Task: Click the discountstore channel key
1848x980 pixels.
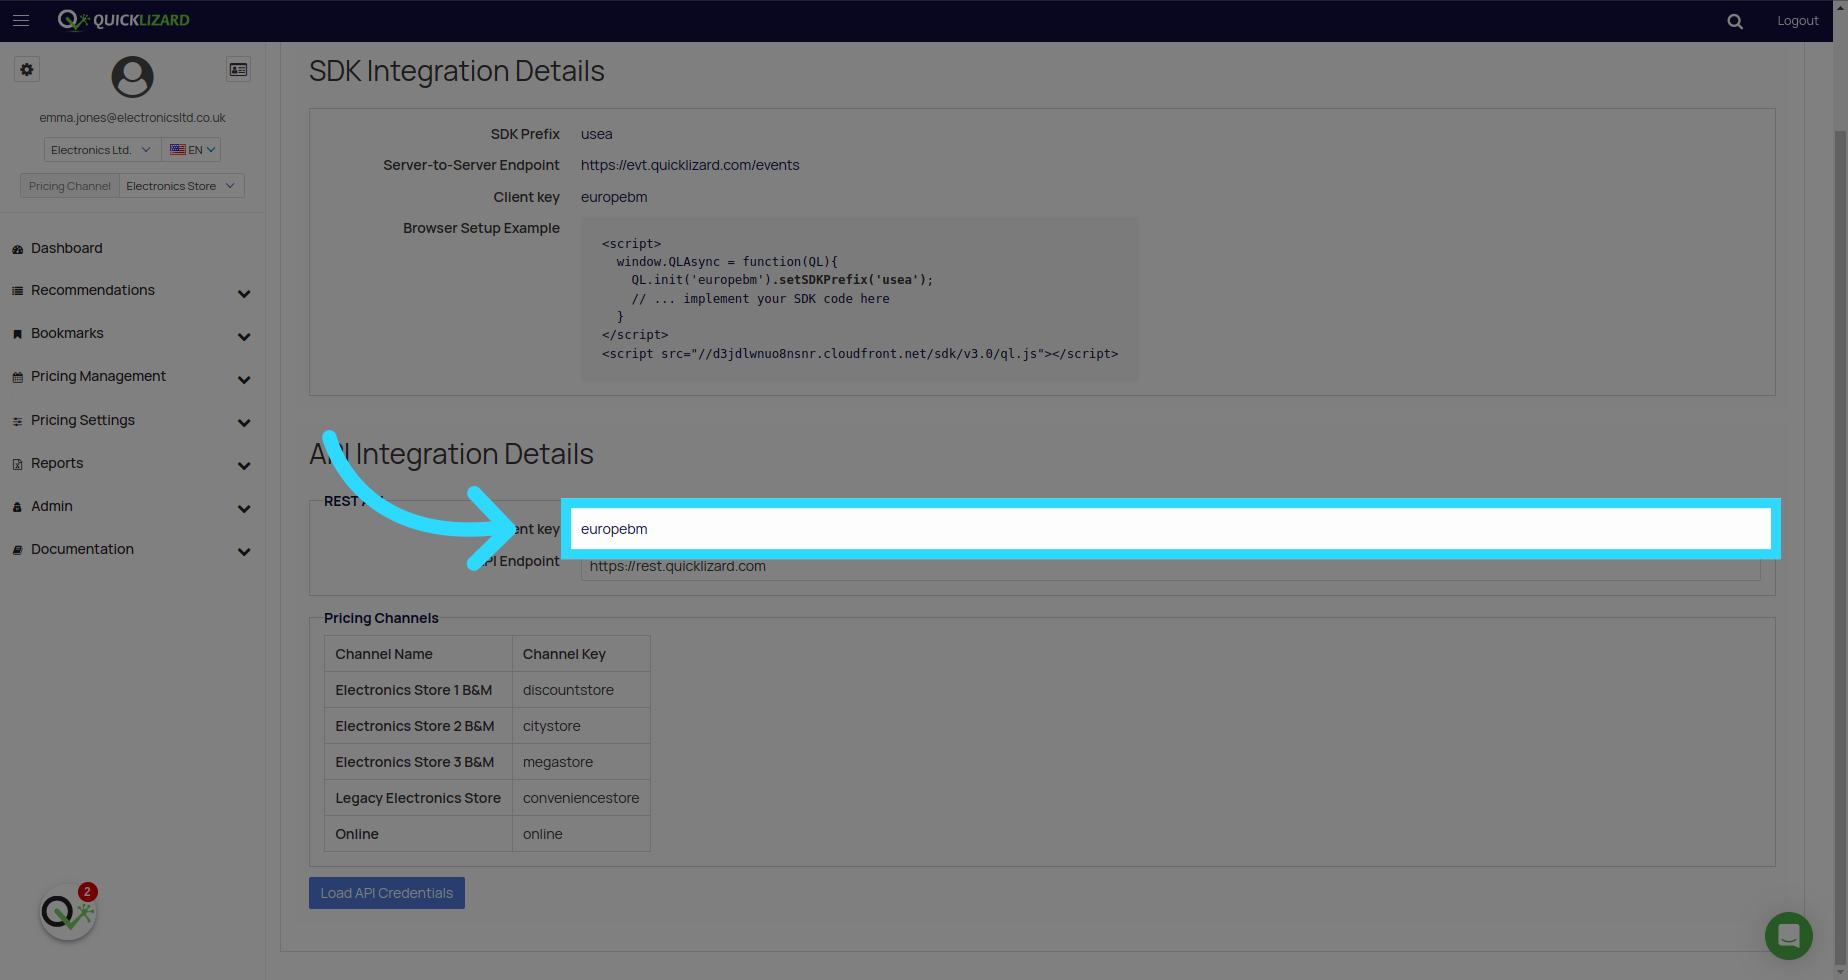Action: point(568,690)
